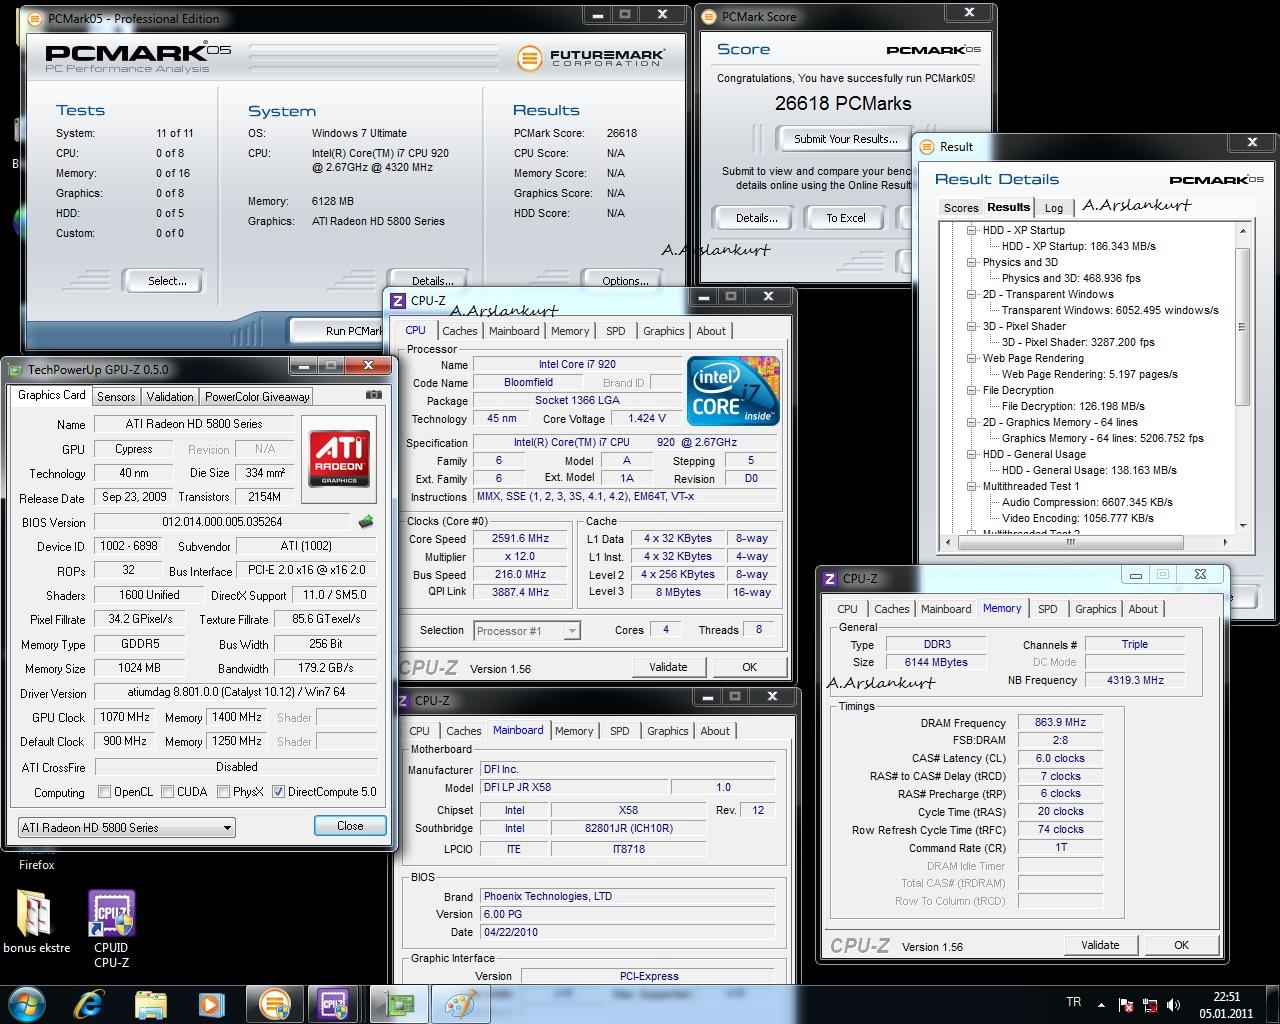Click the GPU-Z screenshot camera icon
1280x1024 pixels.
click(x=374, y=395)
